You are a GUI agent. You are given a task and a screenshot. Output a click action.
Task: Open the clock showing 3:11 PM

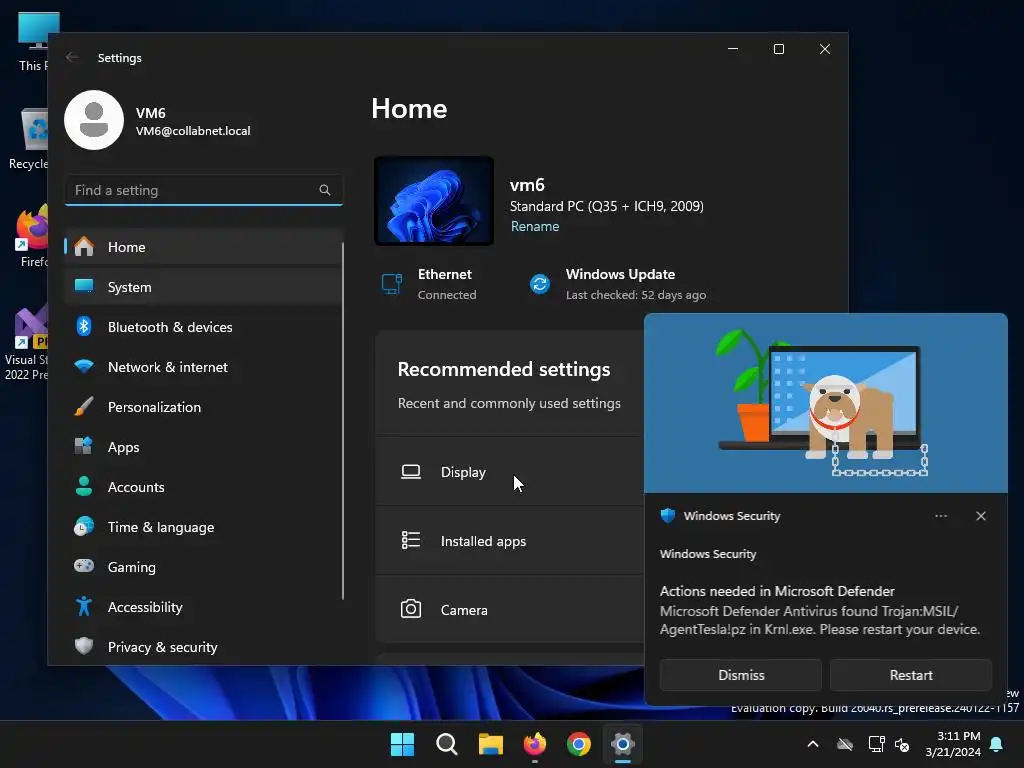pos(953,744)
